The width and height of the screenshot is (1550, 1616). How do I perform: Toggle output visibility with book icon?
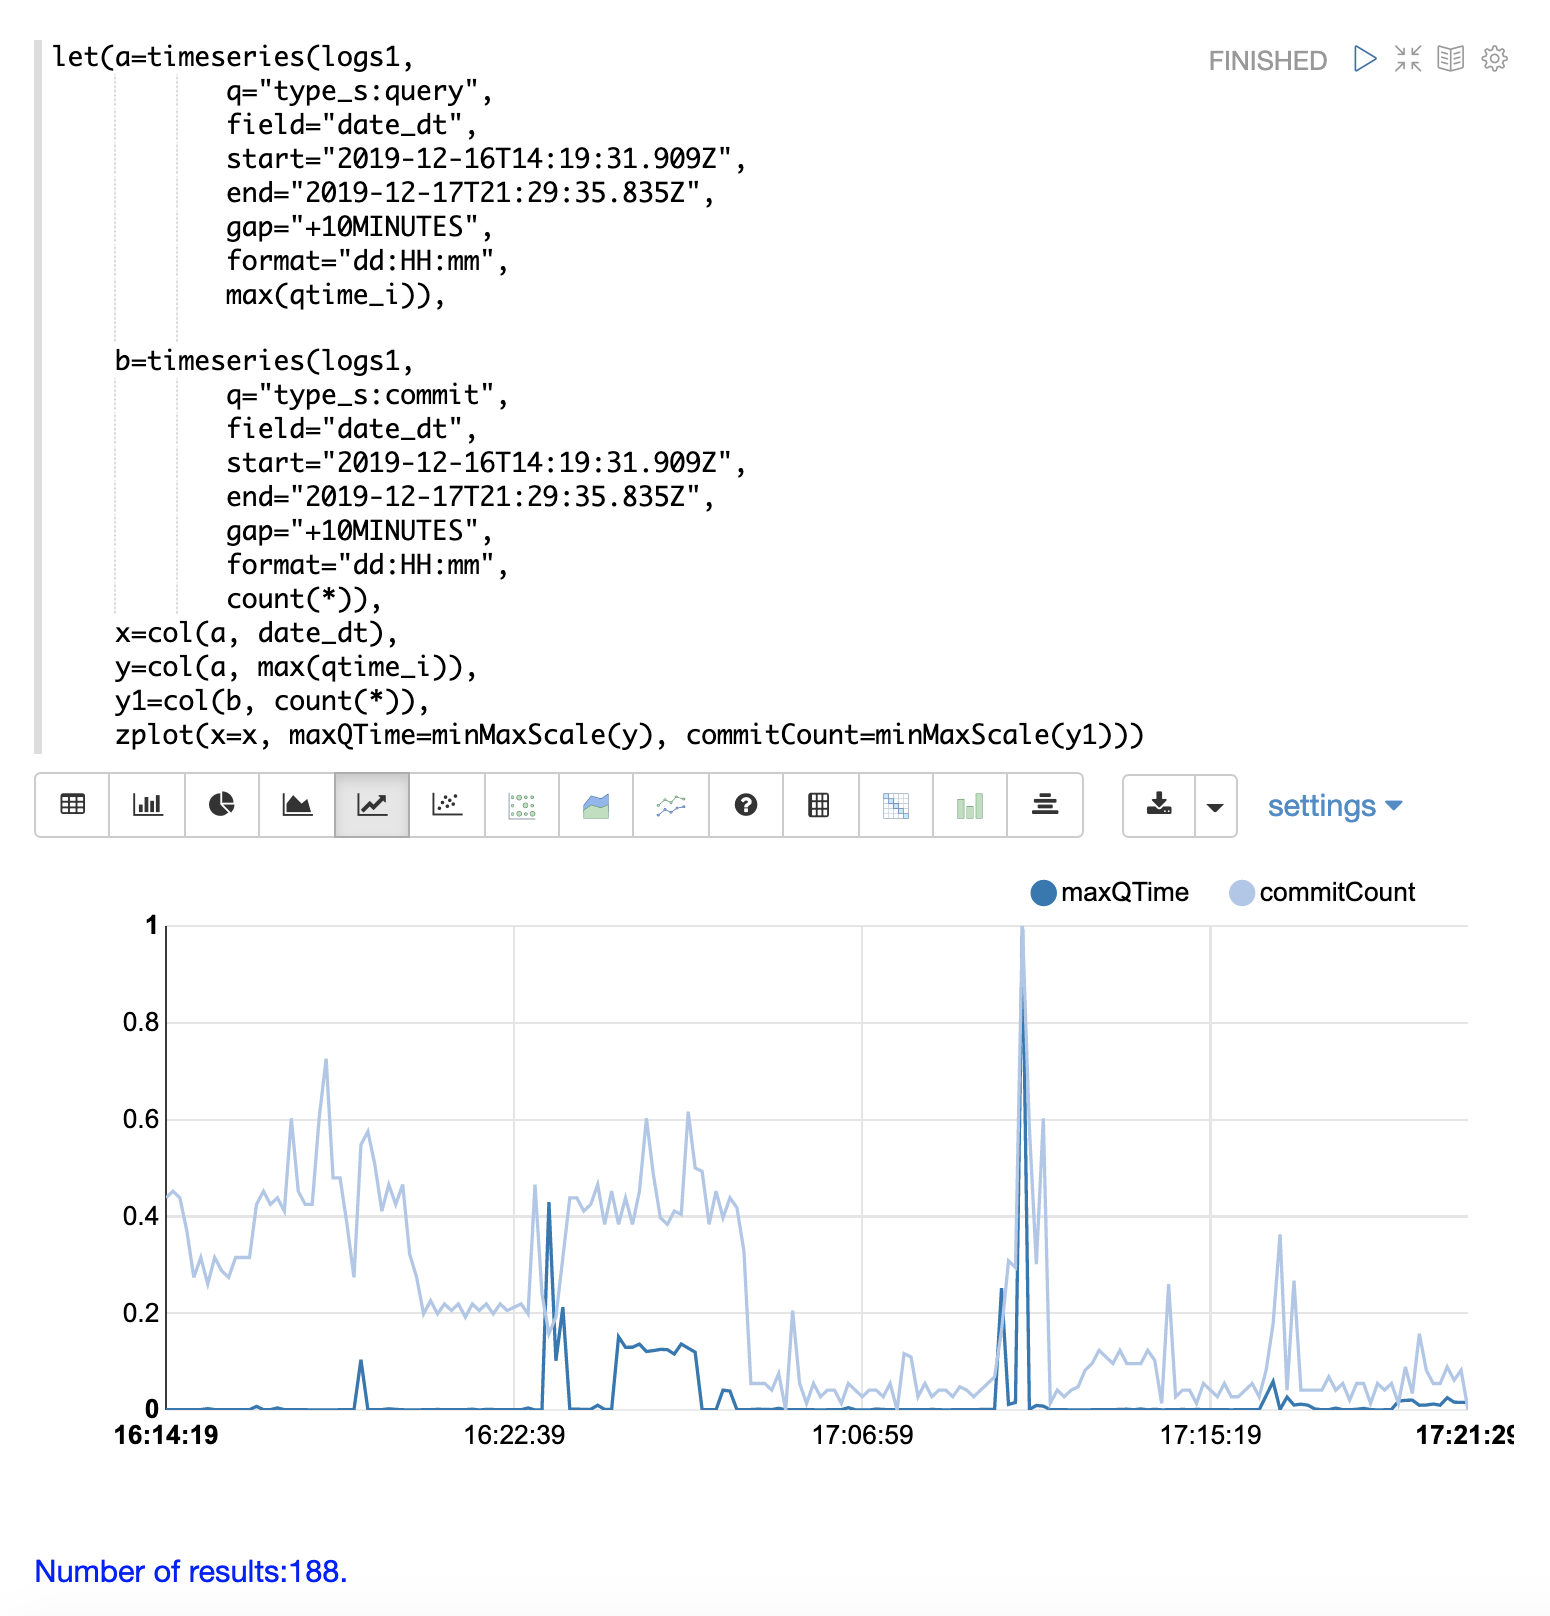pyautogui.click(x=1450, y=59)
